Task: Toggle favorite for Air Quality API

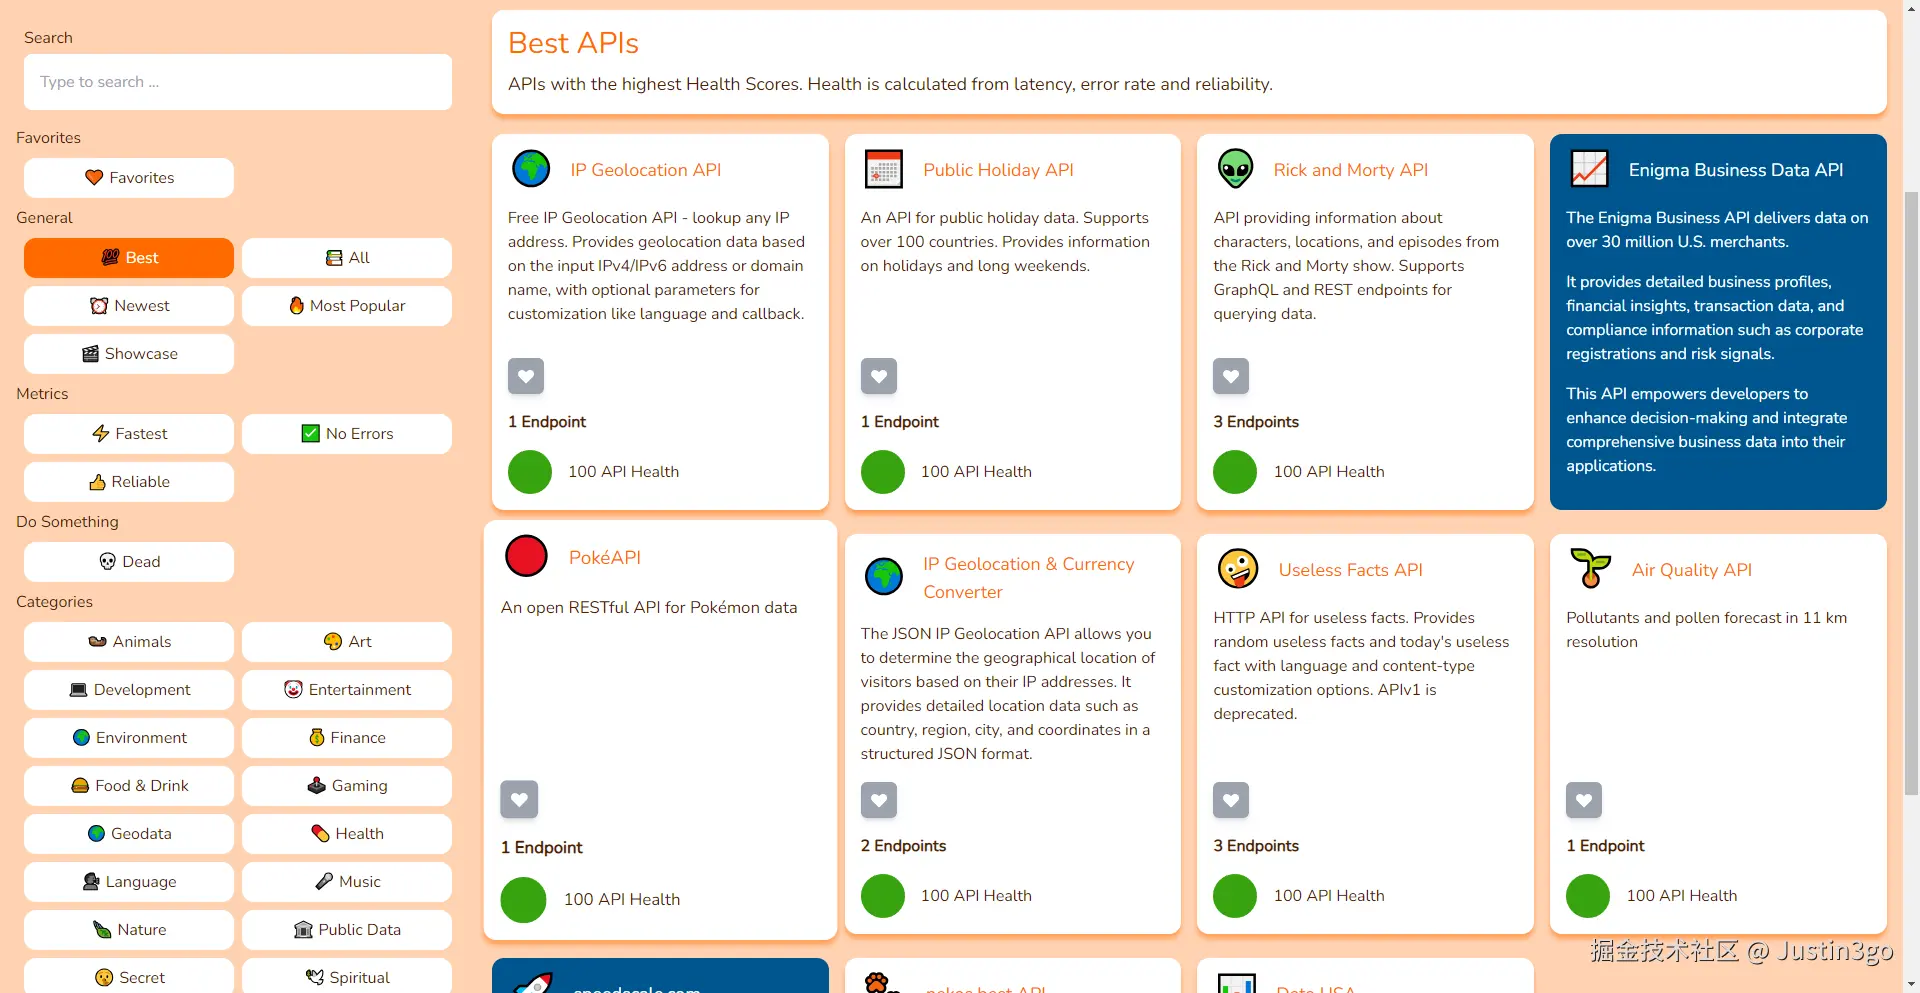Action: point(1584,800)
